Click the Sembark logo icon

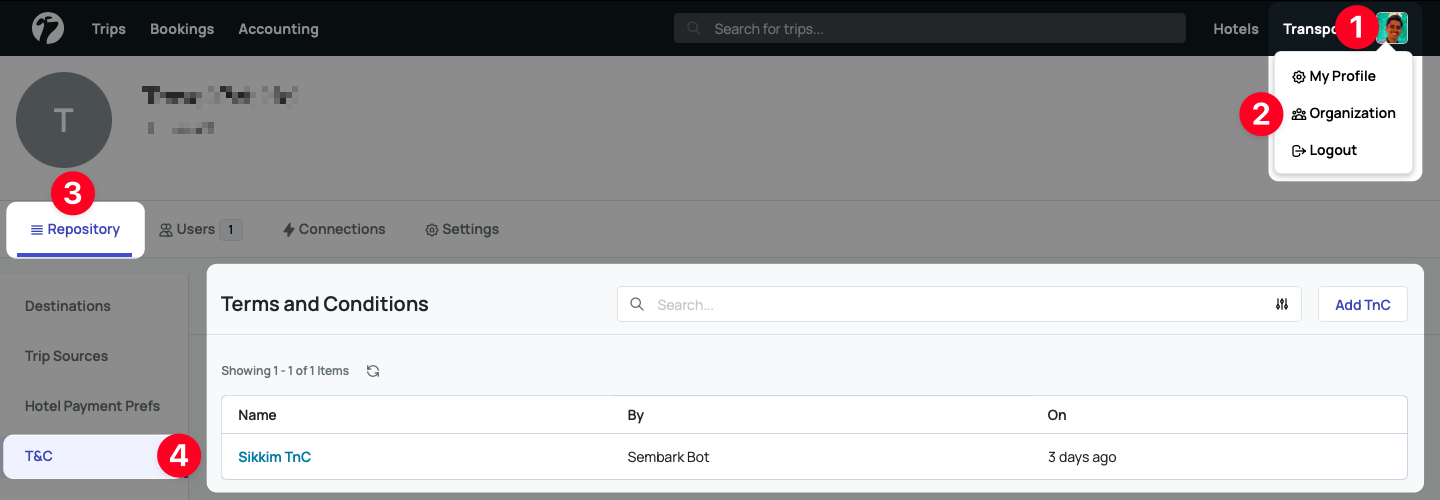coord(47,28)
